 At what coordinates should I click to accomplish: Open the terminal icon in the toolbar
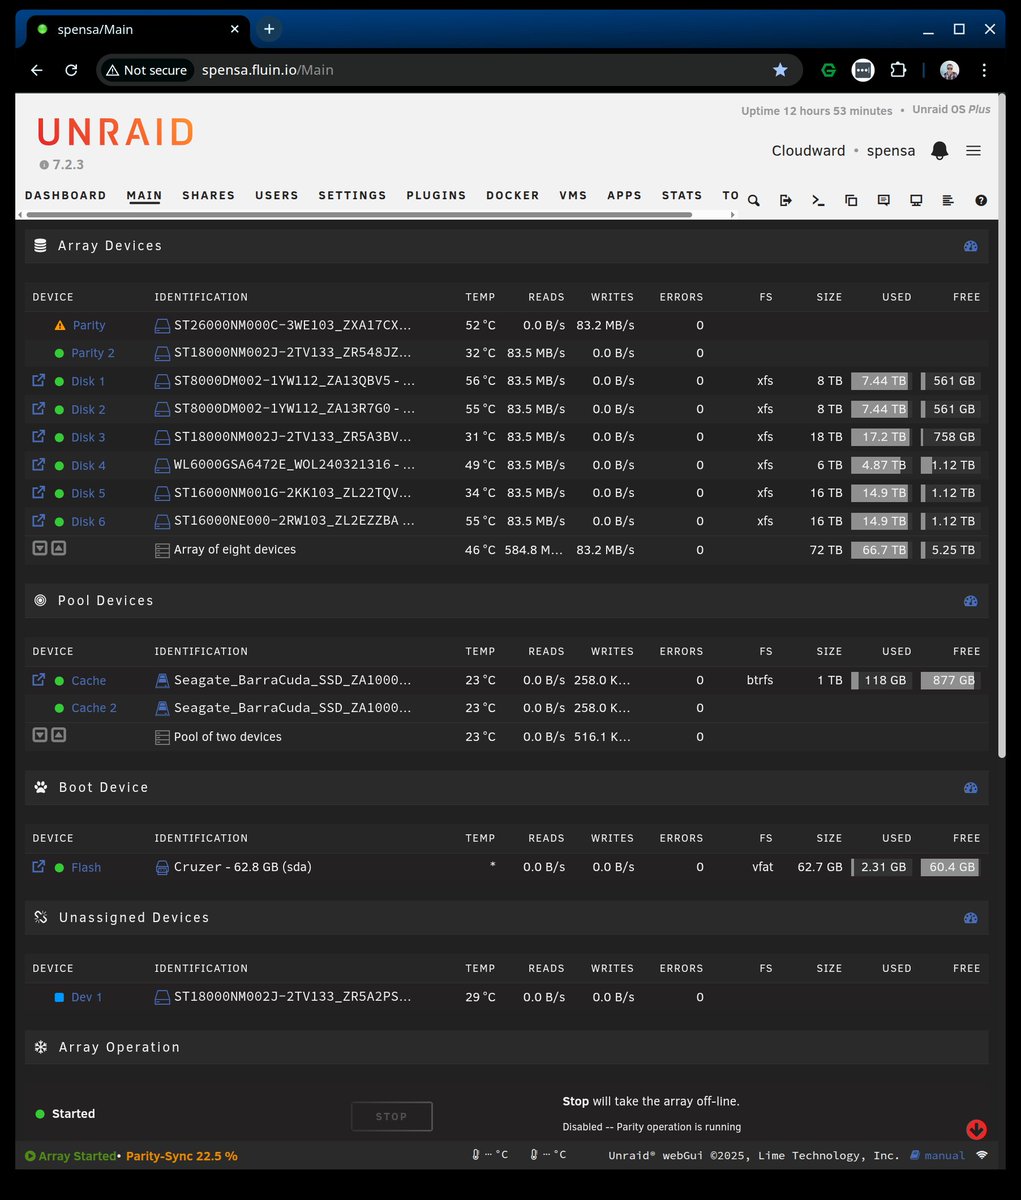[x=818, y=200]
